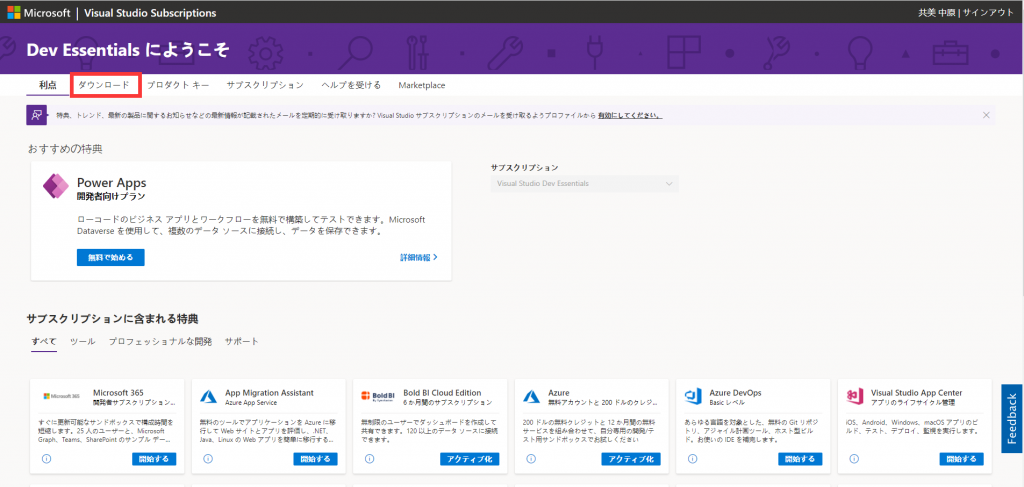Click アクティブ化 on the Azure card
This screenshot has height=487, width=1024.
630,459
